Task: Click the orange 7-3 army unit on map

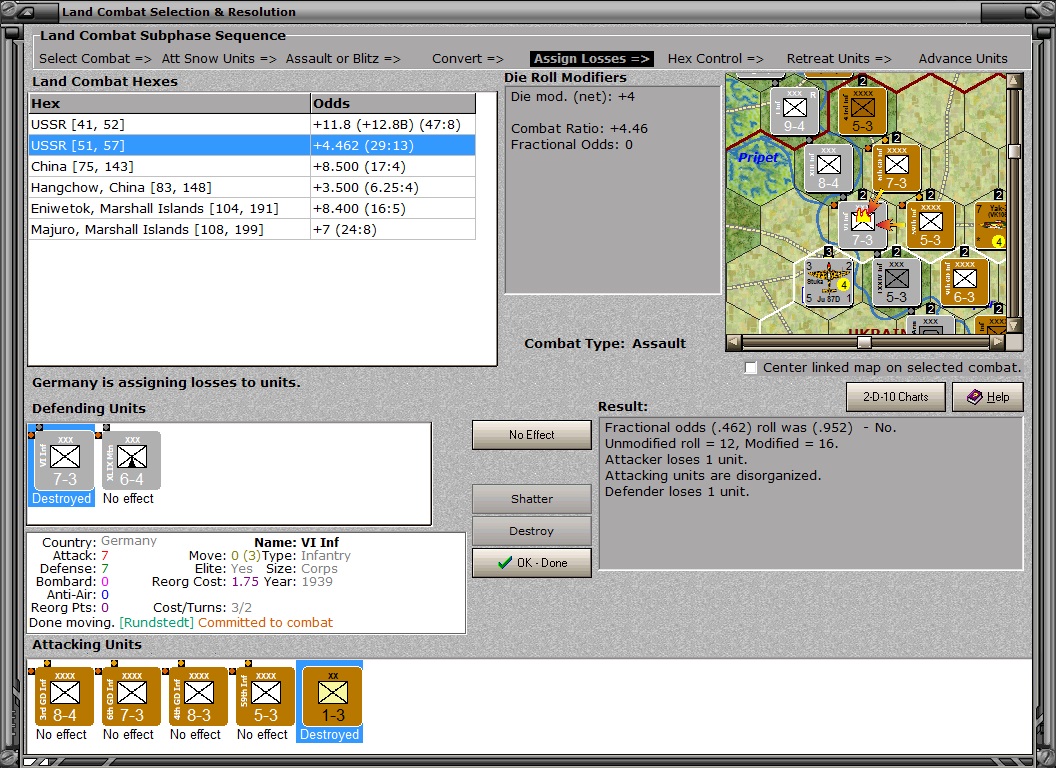Action: [x=896, y=168]
